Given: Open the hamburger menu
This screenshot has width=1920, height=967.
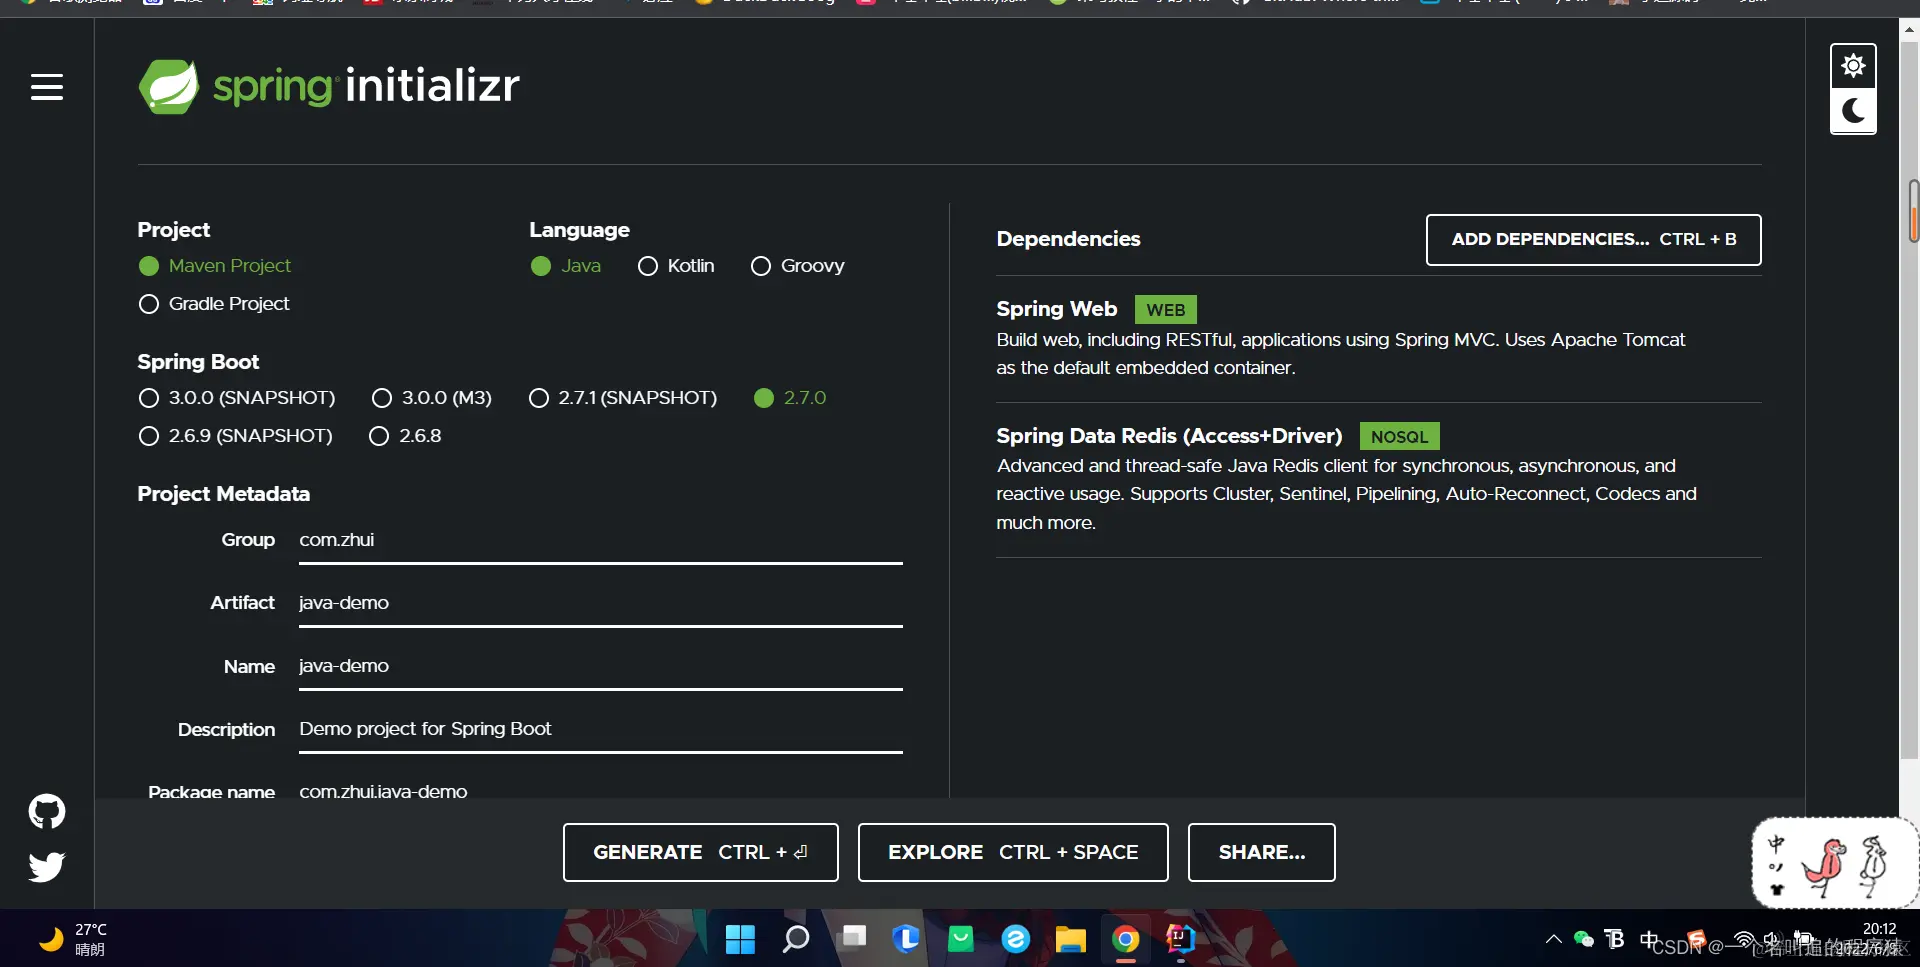Looking at the screenshot, I should [x=47, y=87].
